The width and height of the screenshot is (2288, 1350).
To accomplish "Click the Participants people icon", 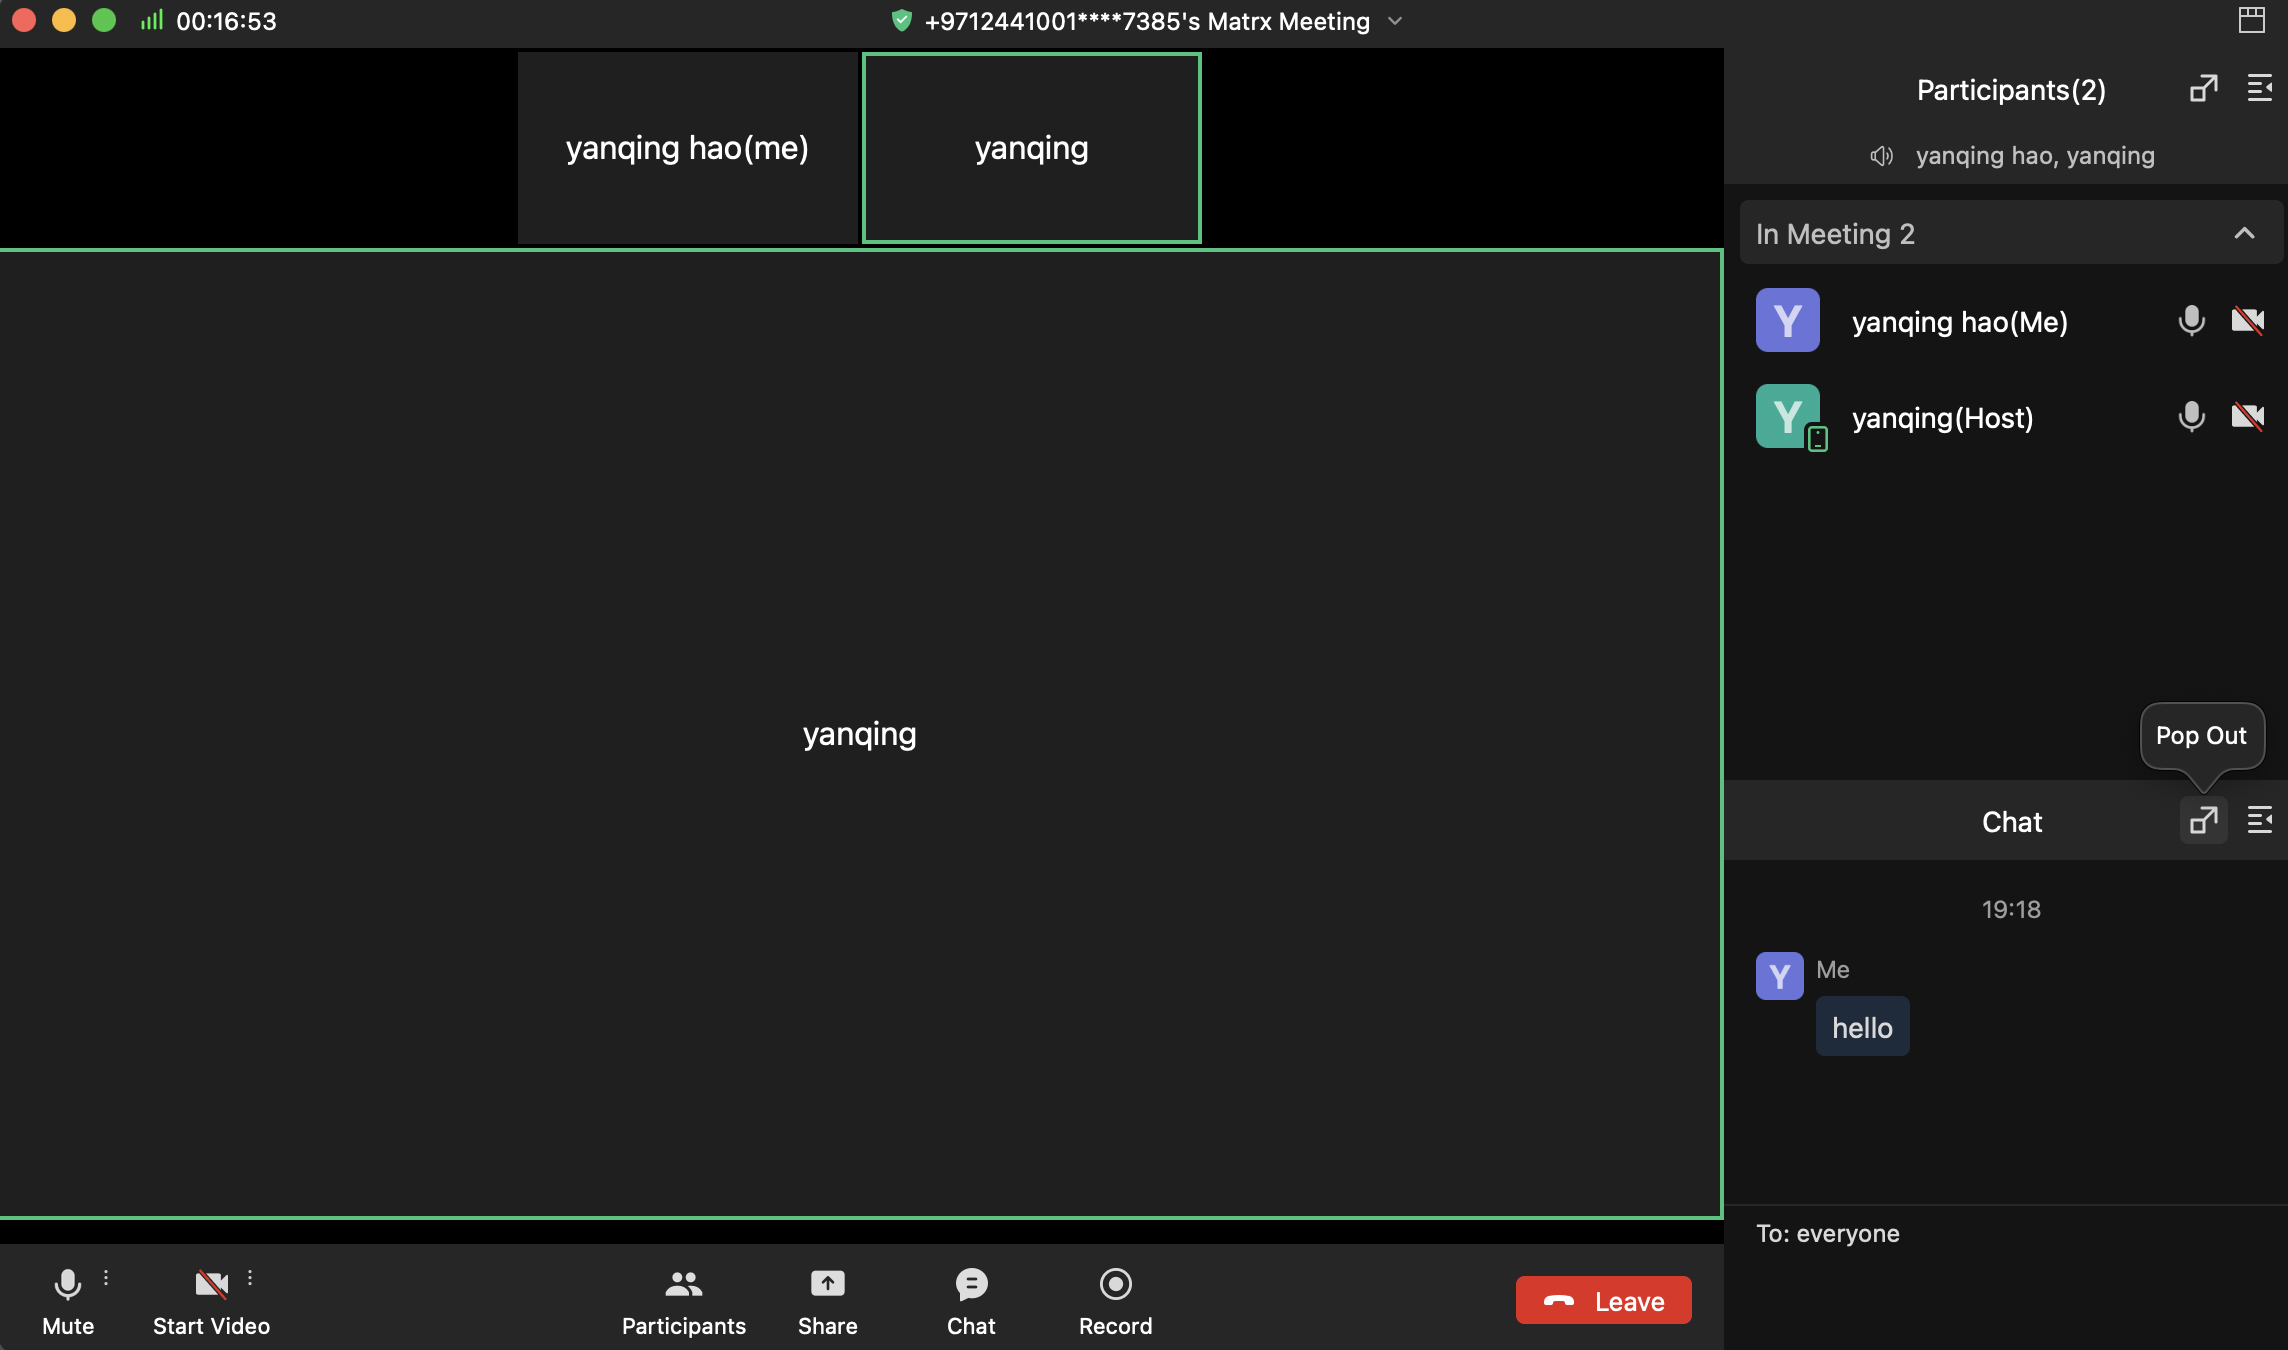I will 684,1284.
